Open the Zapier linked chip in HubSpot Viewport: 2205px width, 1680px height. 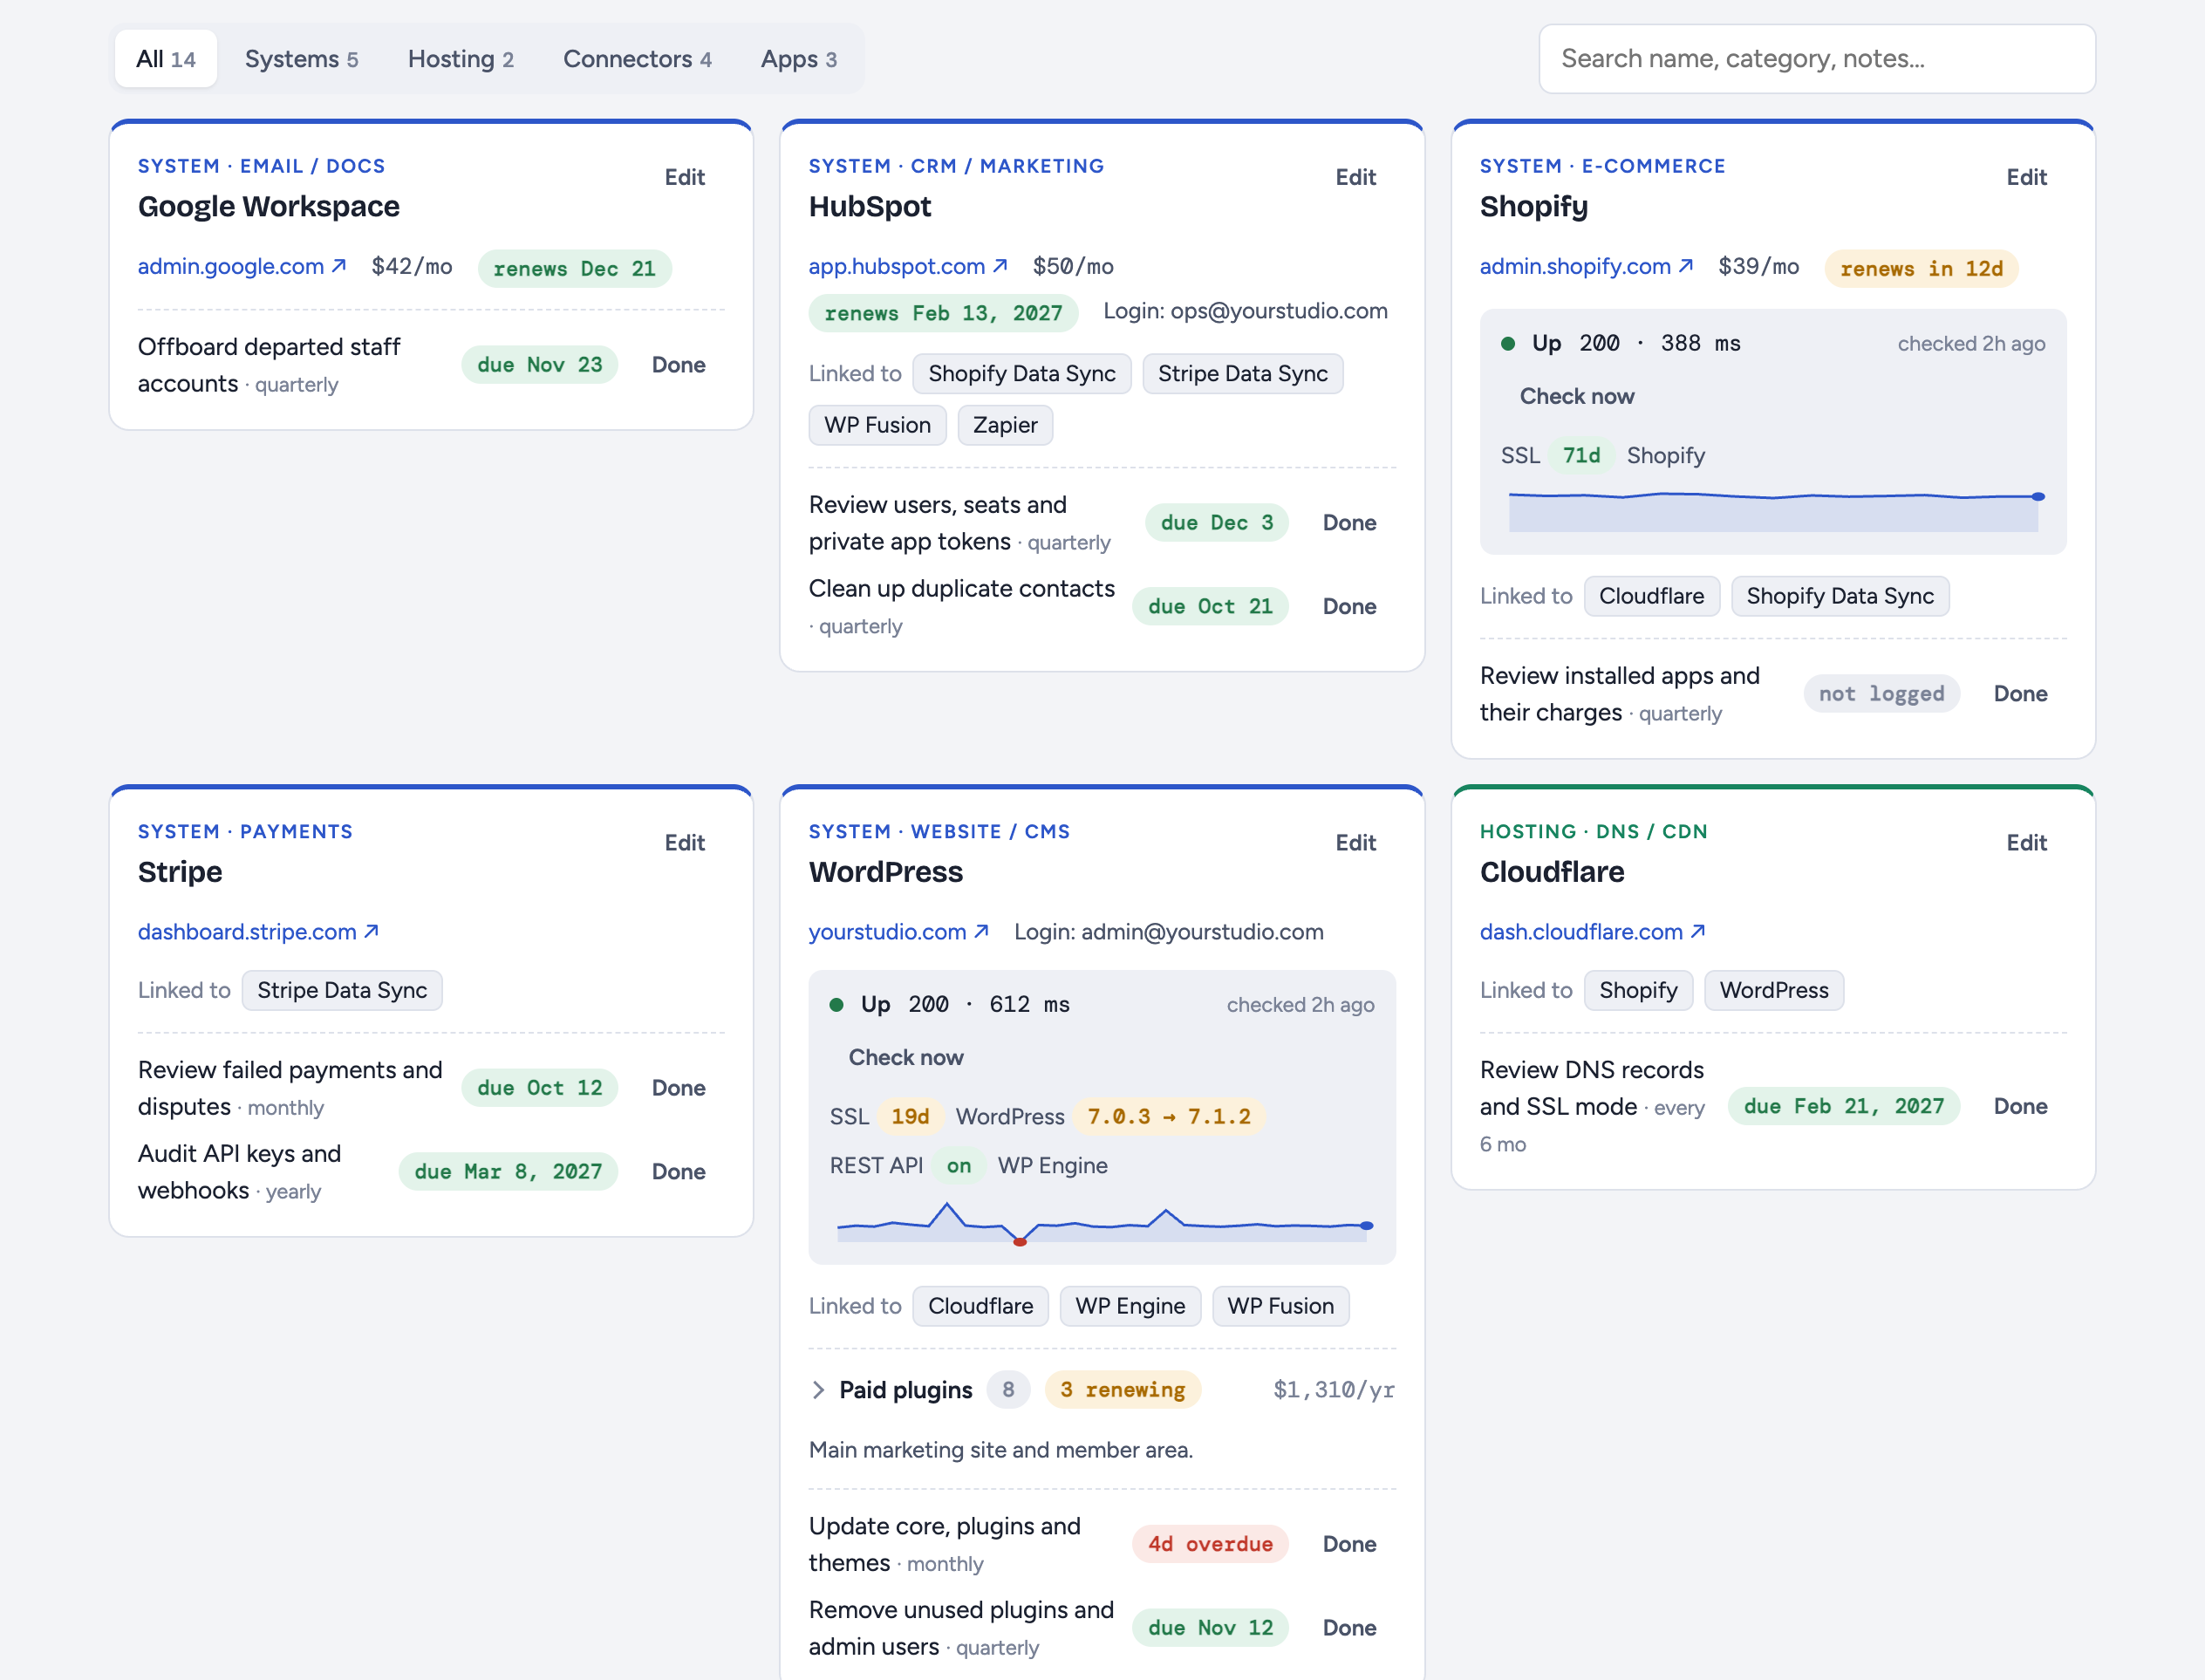pos(1005,425)
